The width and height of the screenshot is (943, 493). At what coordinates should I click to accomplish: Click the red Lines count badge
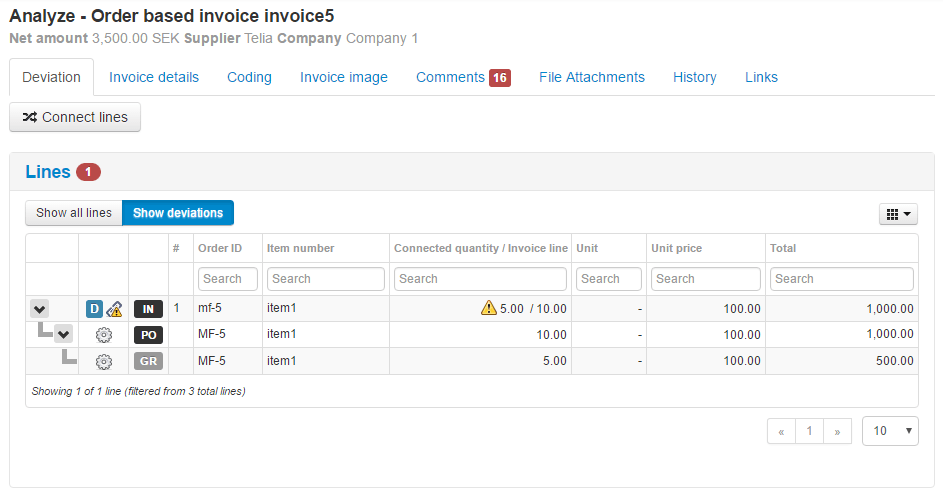point(88,172)
